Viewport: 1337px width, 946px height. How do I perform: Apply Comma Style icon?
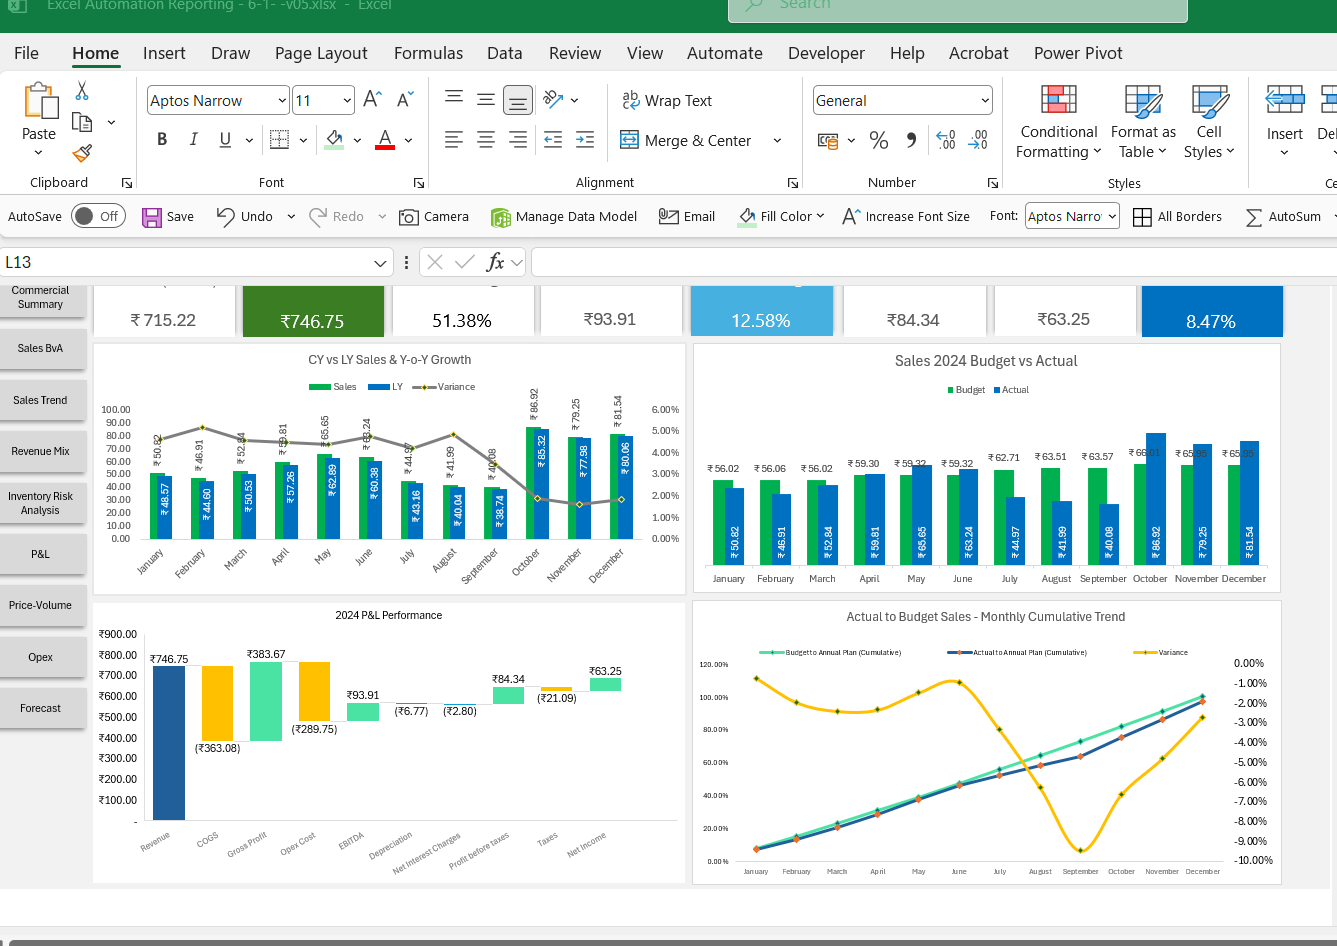pos(911,140)
